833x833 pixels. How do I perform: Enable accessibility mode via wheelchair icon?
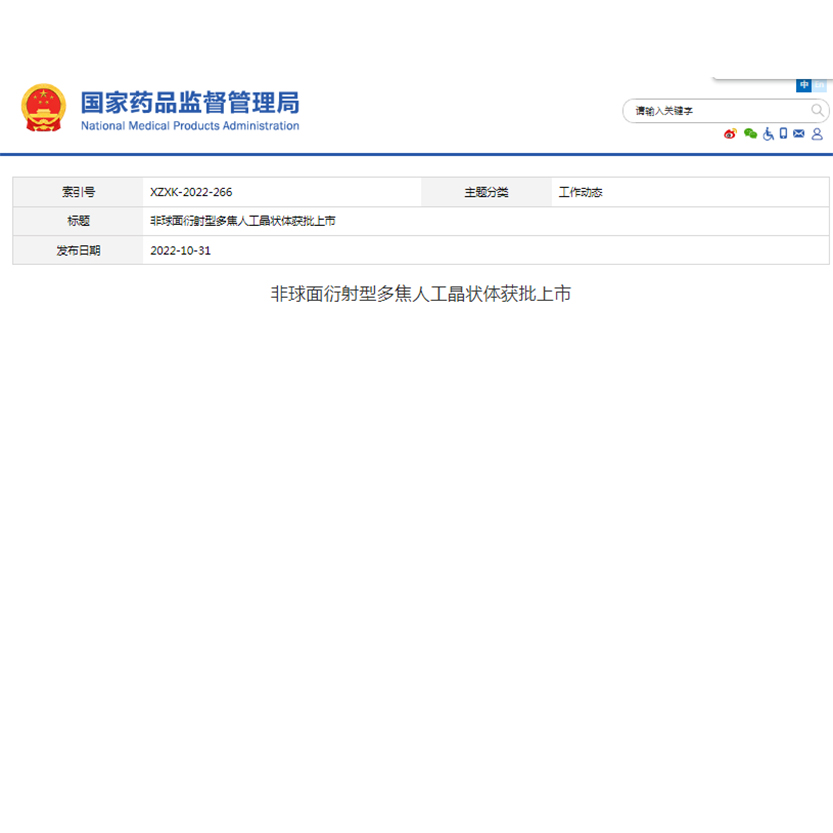[x=768, y=134]
